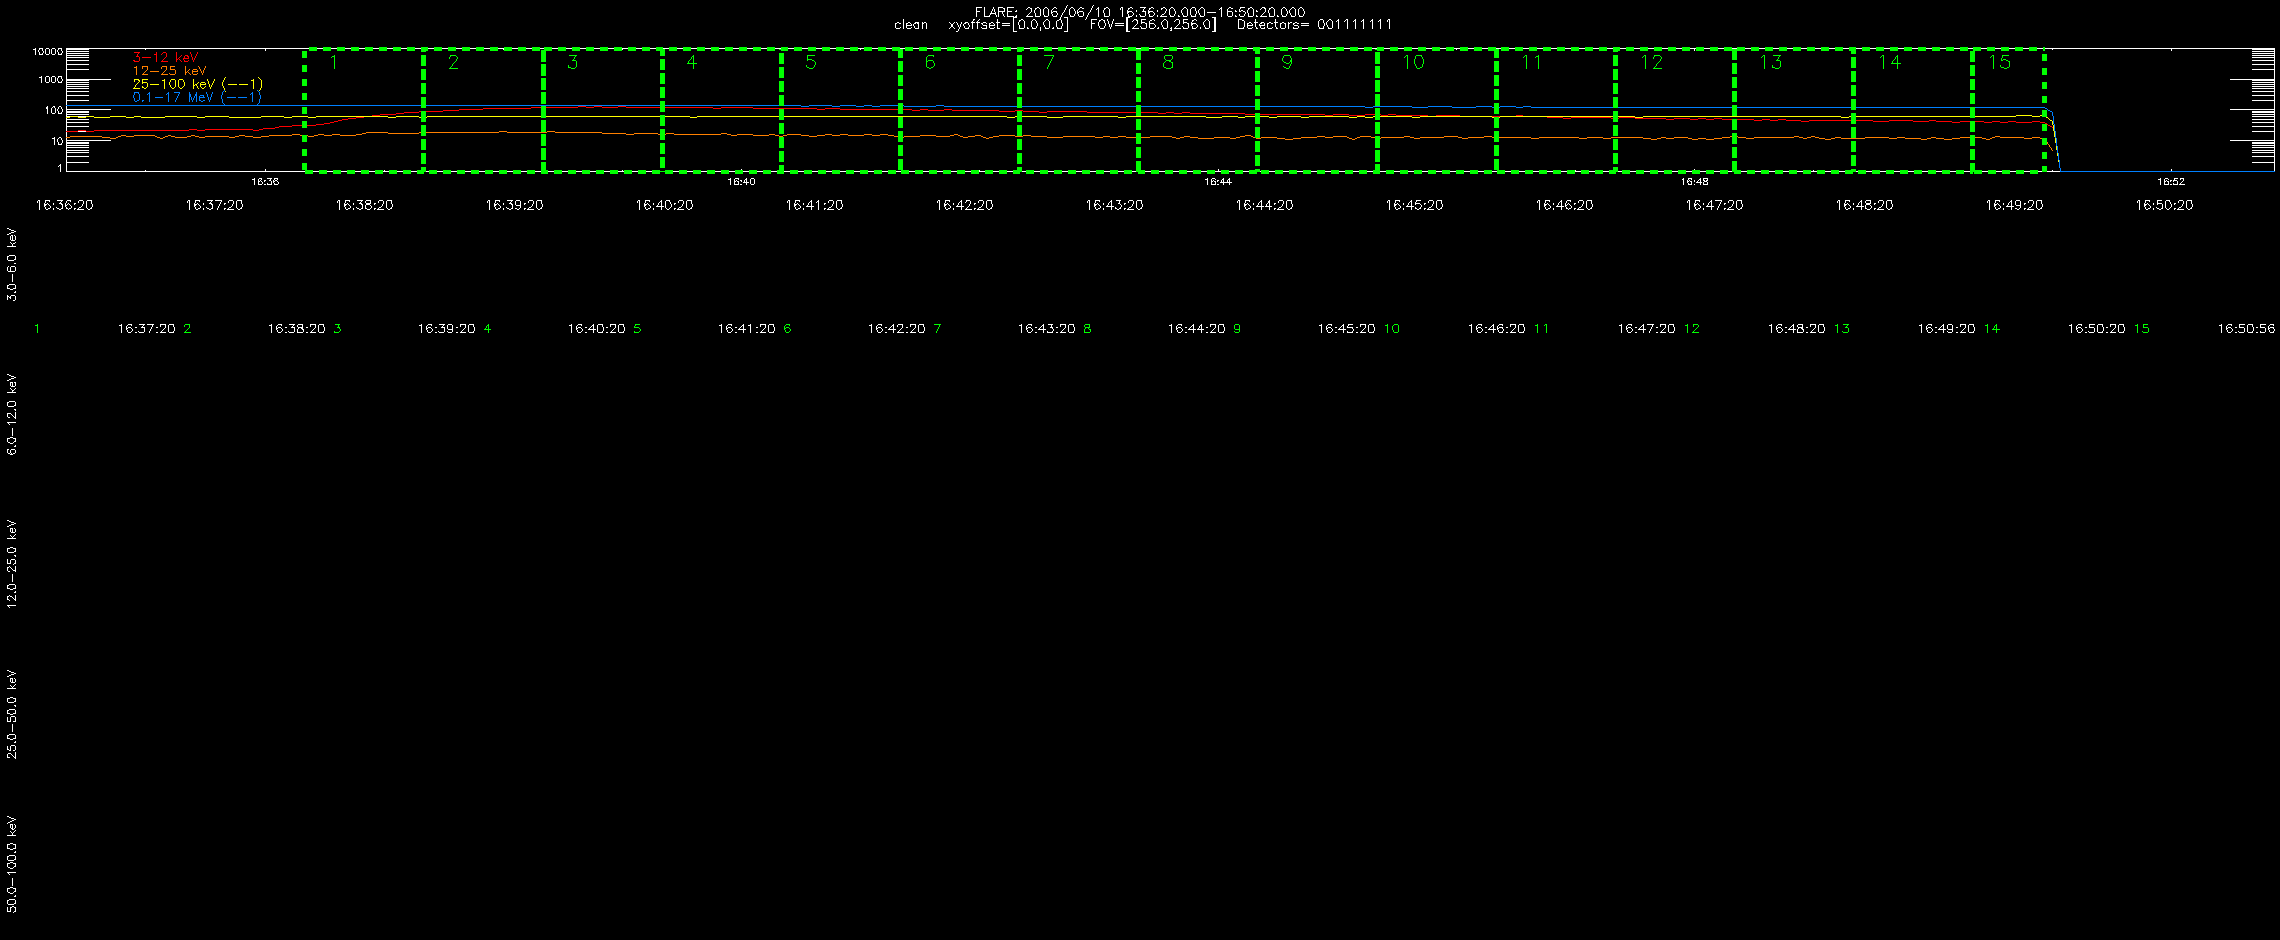Select interval 3 box in the lightcurve plot

[602, 110]
